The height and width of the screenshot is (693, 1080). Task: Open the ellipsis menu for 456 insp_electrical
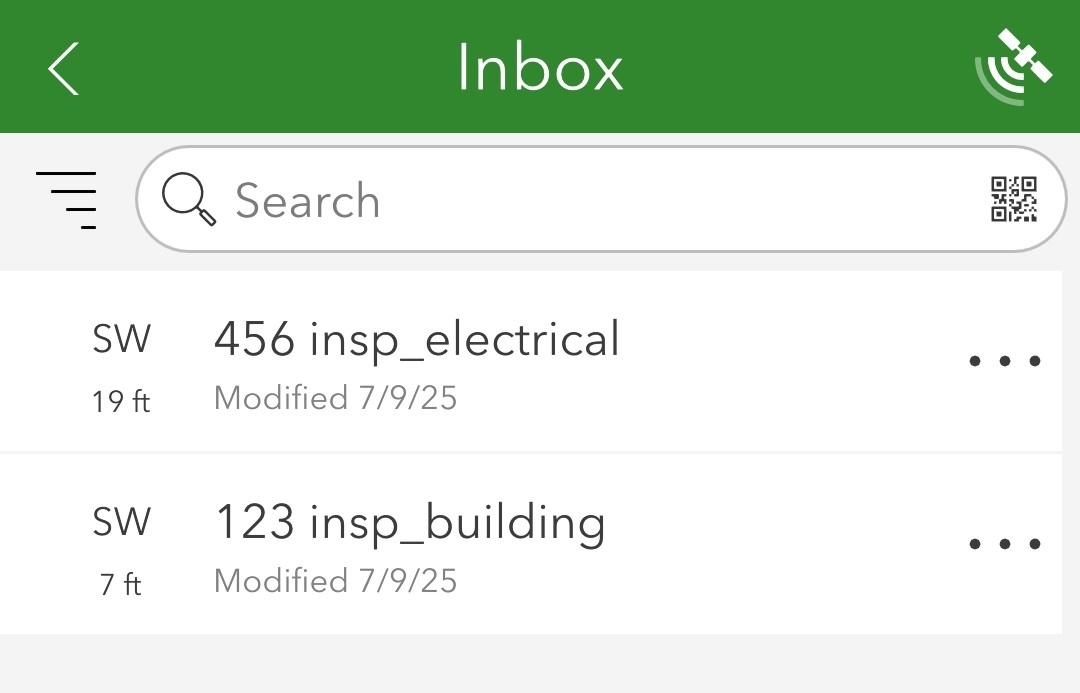[1004, 360]
